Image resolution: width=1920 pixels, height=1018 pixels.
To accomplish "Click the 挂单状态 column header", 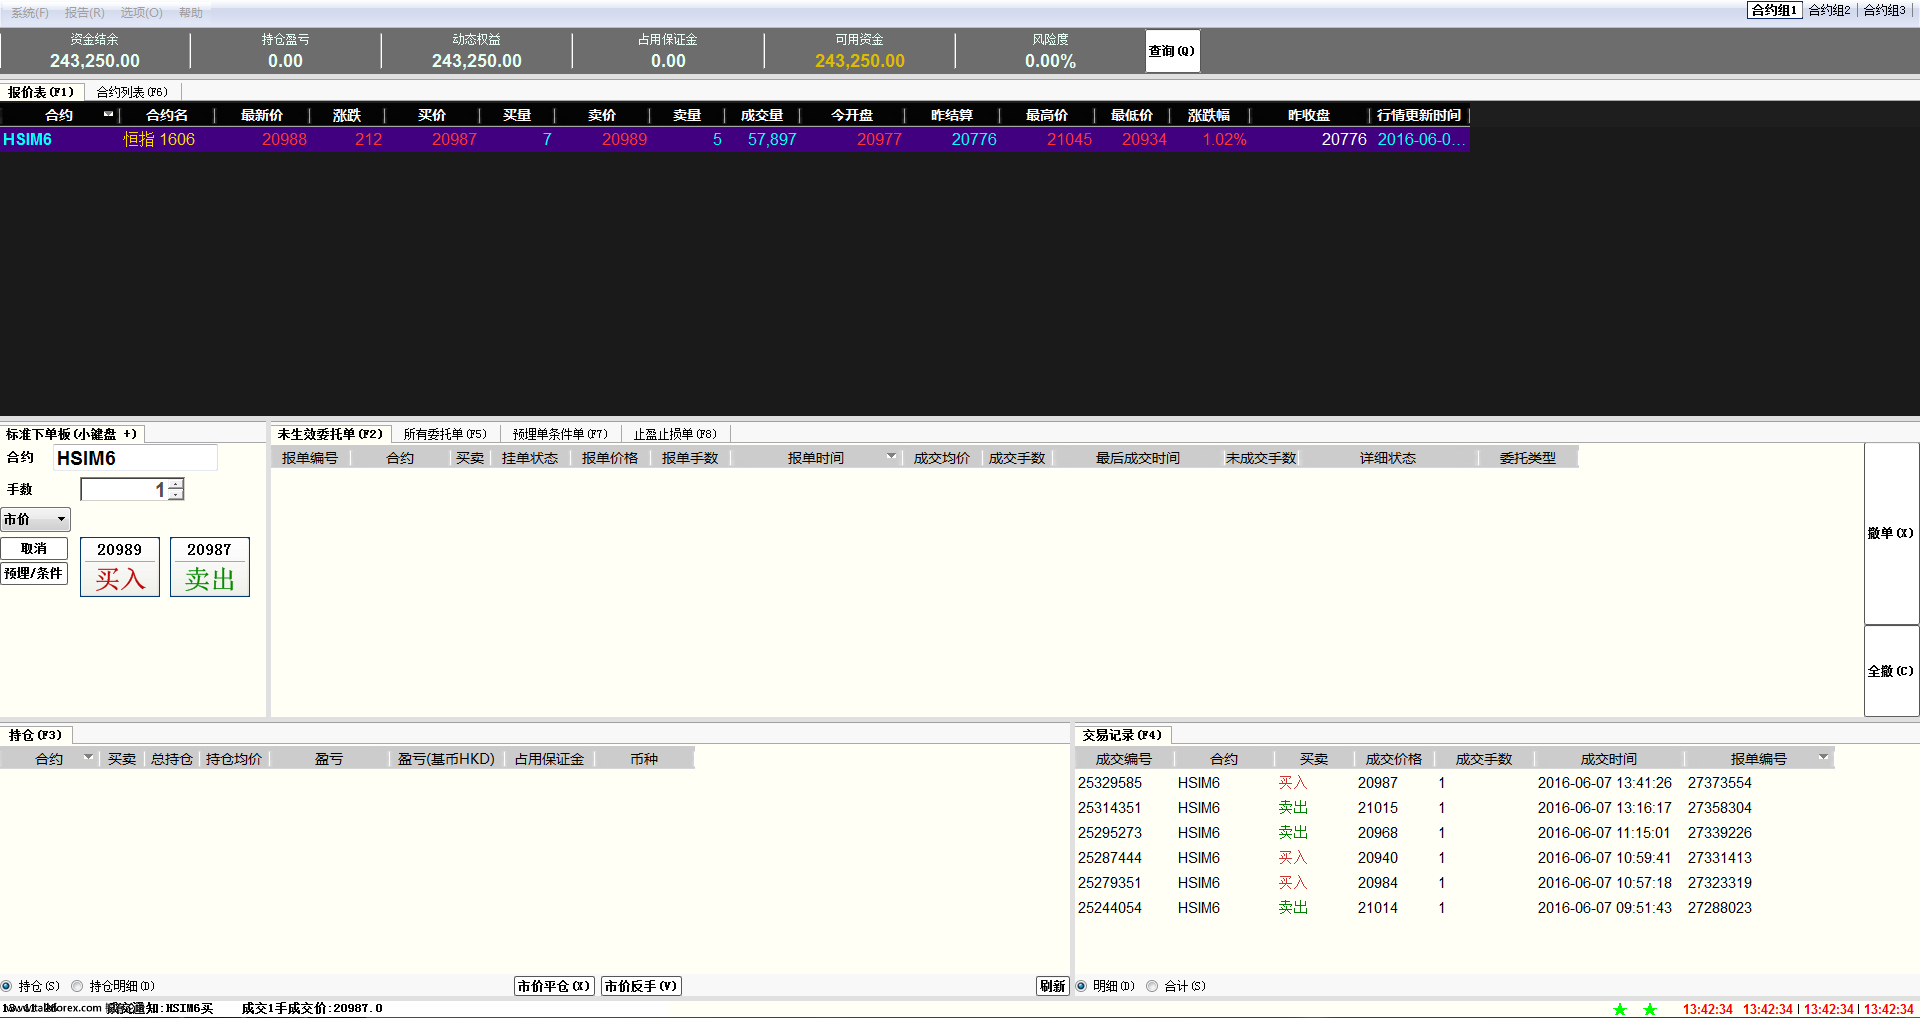I will 530,458.
